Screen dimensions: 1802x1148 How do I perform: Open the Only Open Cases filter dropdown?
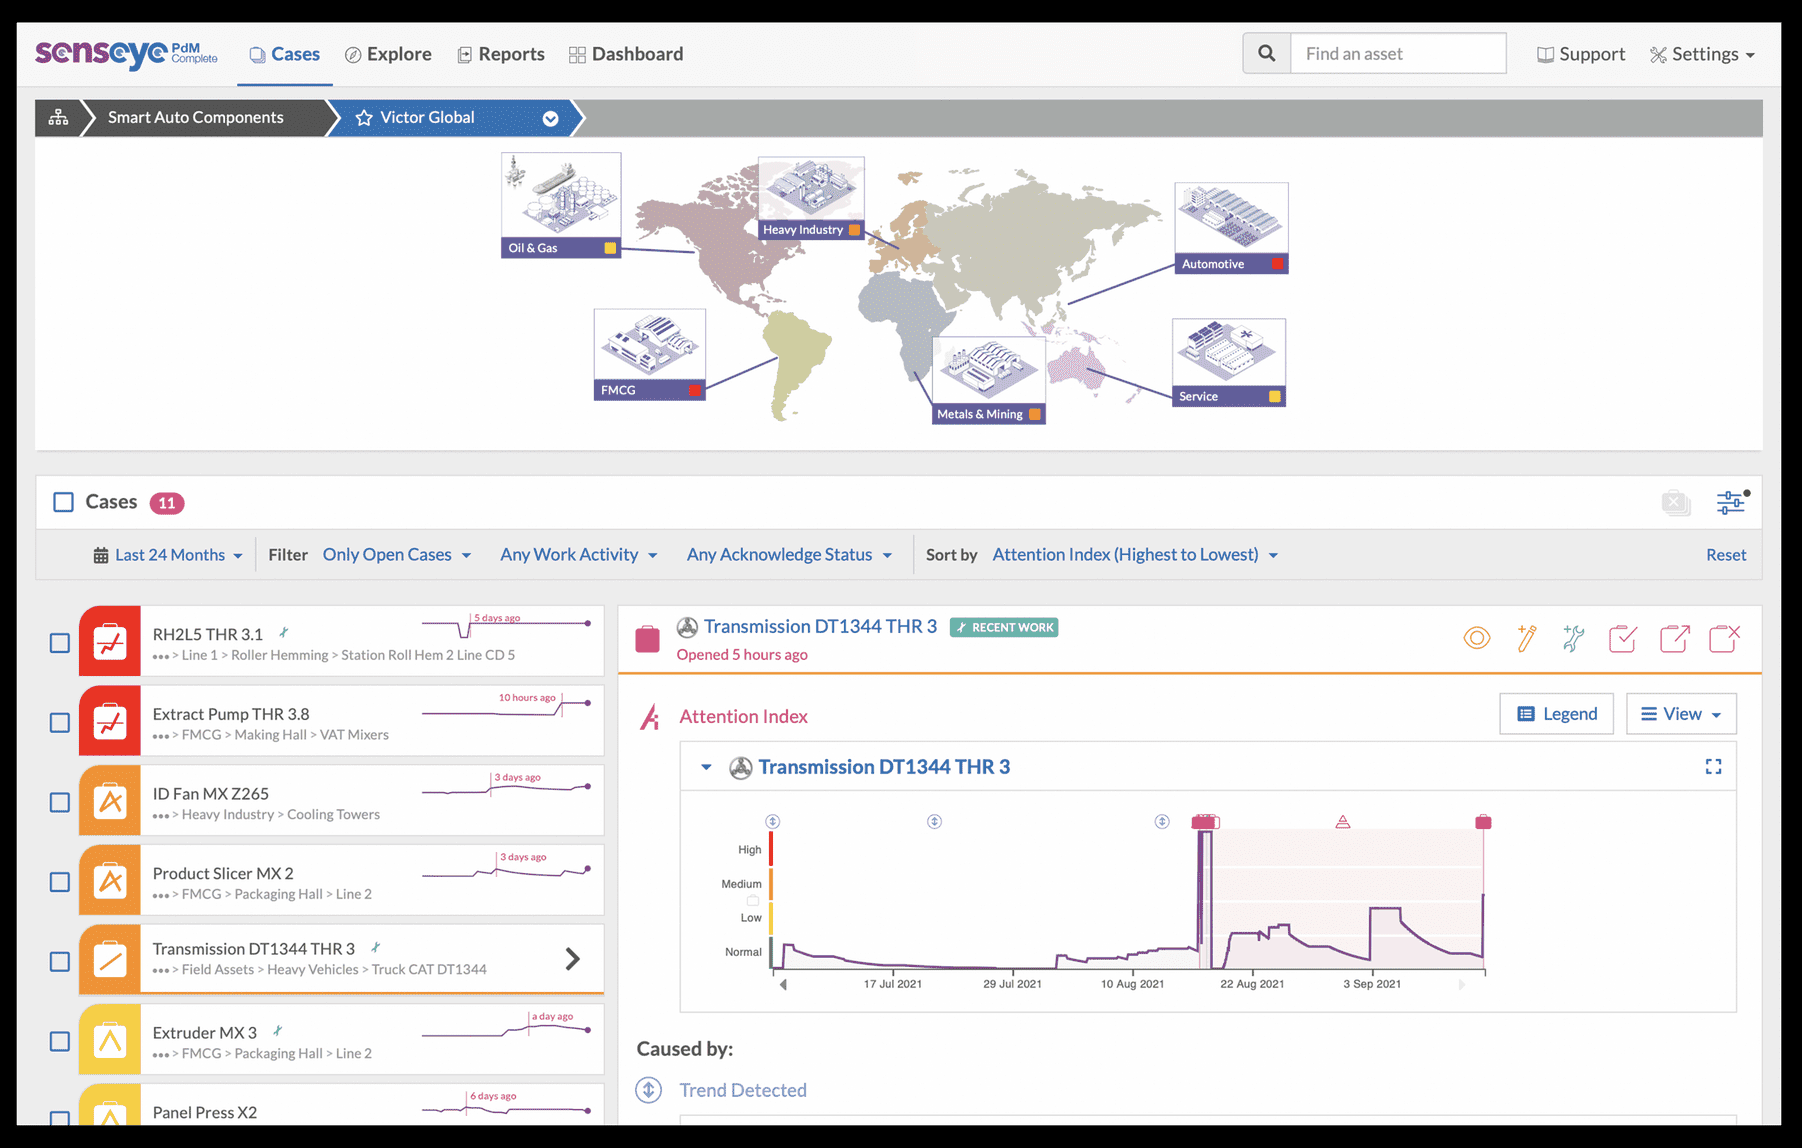tap(396, 555)
